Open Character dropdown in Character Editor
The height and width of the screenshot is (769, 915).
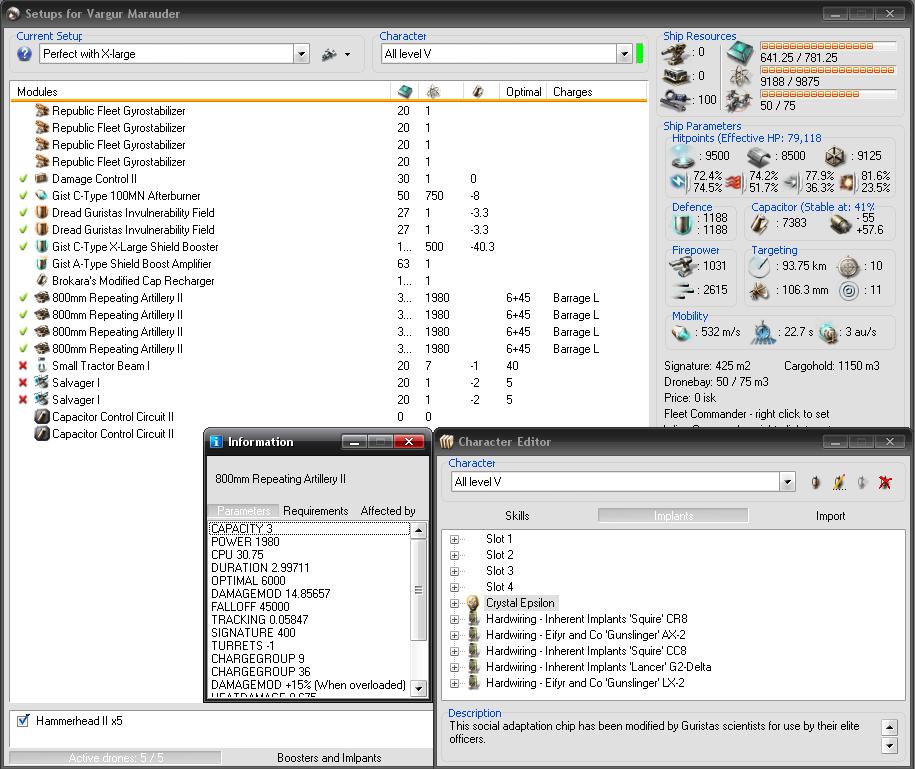[x=787, y=482]
